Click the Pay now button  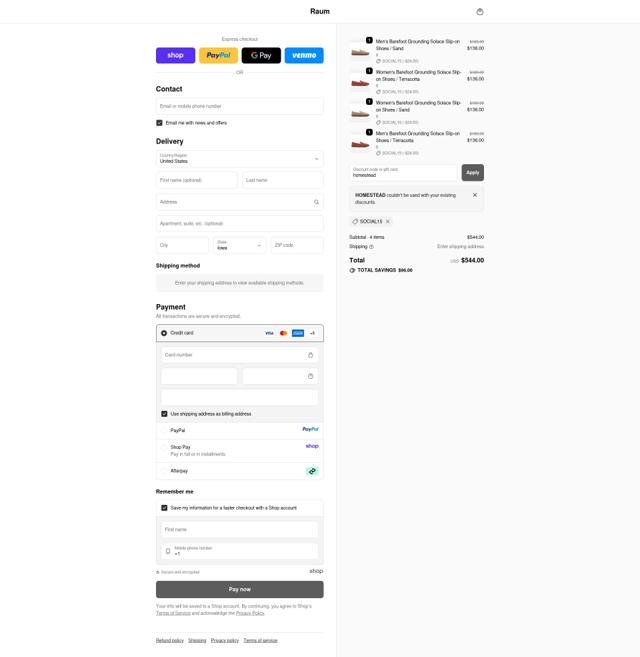coord(240,589)
